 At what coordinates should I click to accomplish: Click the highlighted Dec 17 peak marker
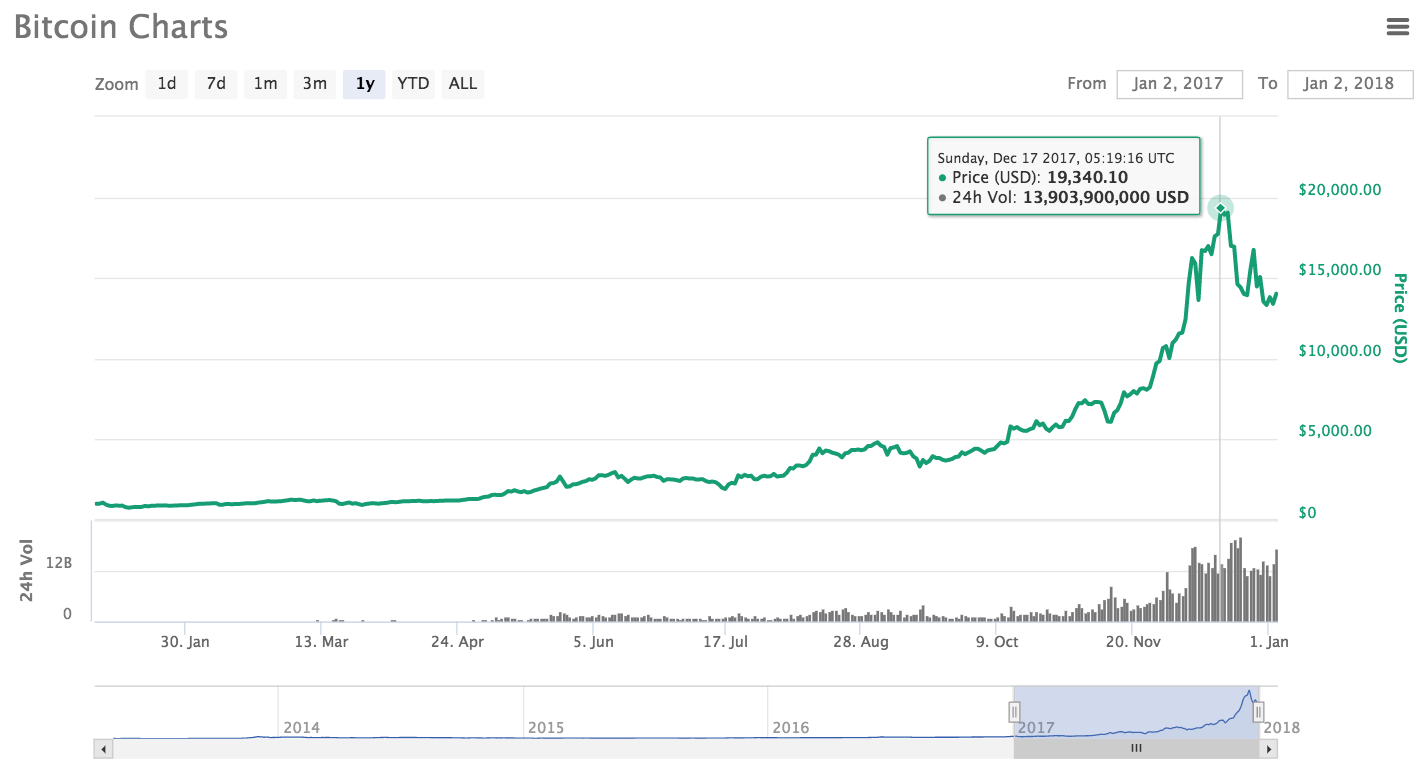[x=1220, y=207]
